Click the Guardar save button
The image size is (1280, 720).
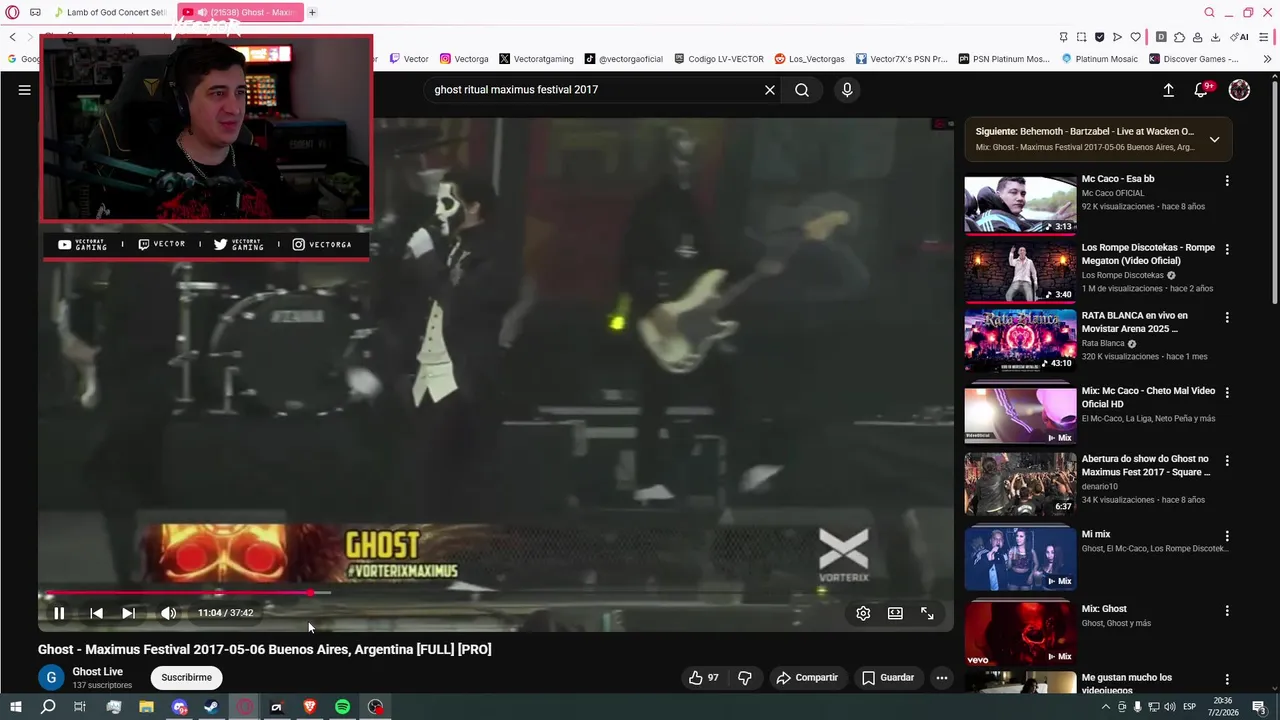(x=888, y=678)
